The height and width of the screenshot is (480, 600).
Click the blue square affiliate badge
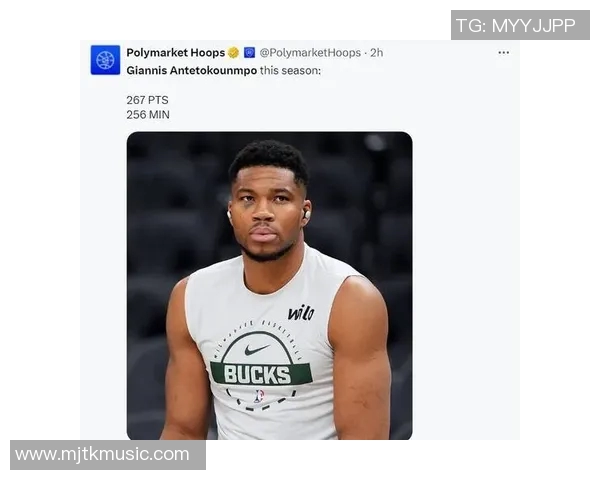(x=249, y=53)
